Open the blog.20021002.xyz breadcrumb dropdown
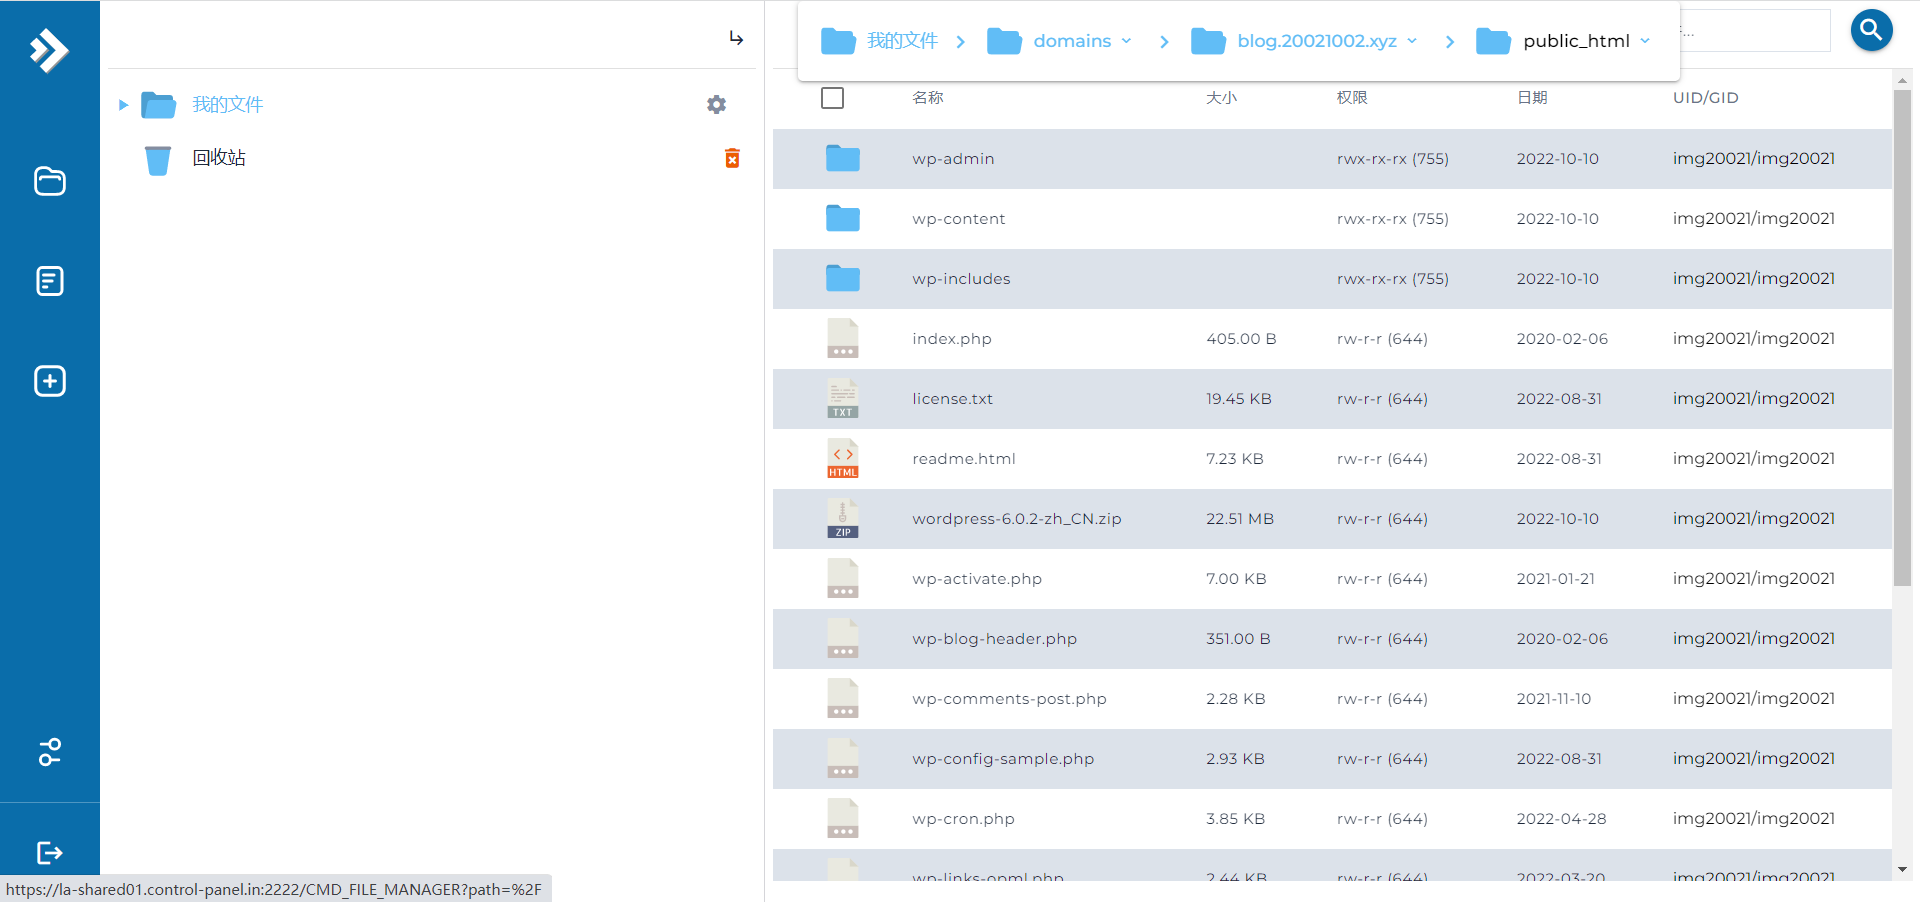1920x902 pixels. (1412, 41)
